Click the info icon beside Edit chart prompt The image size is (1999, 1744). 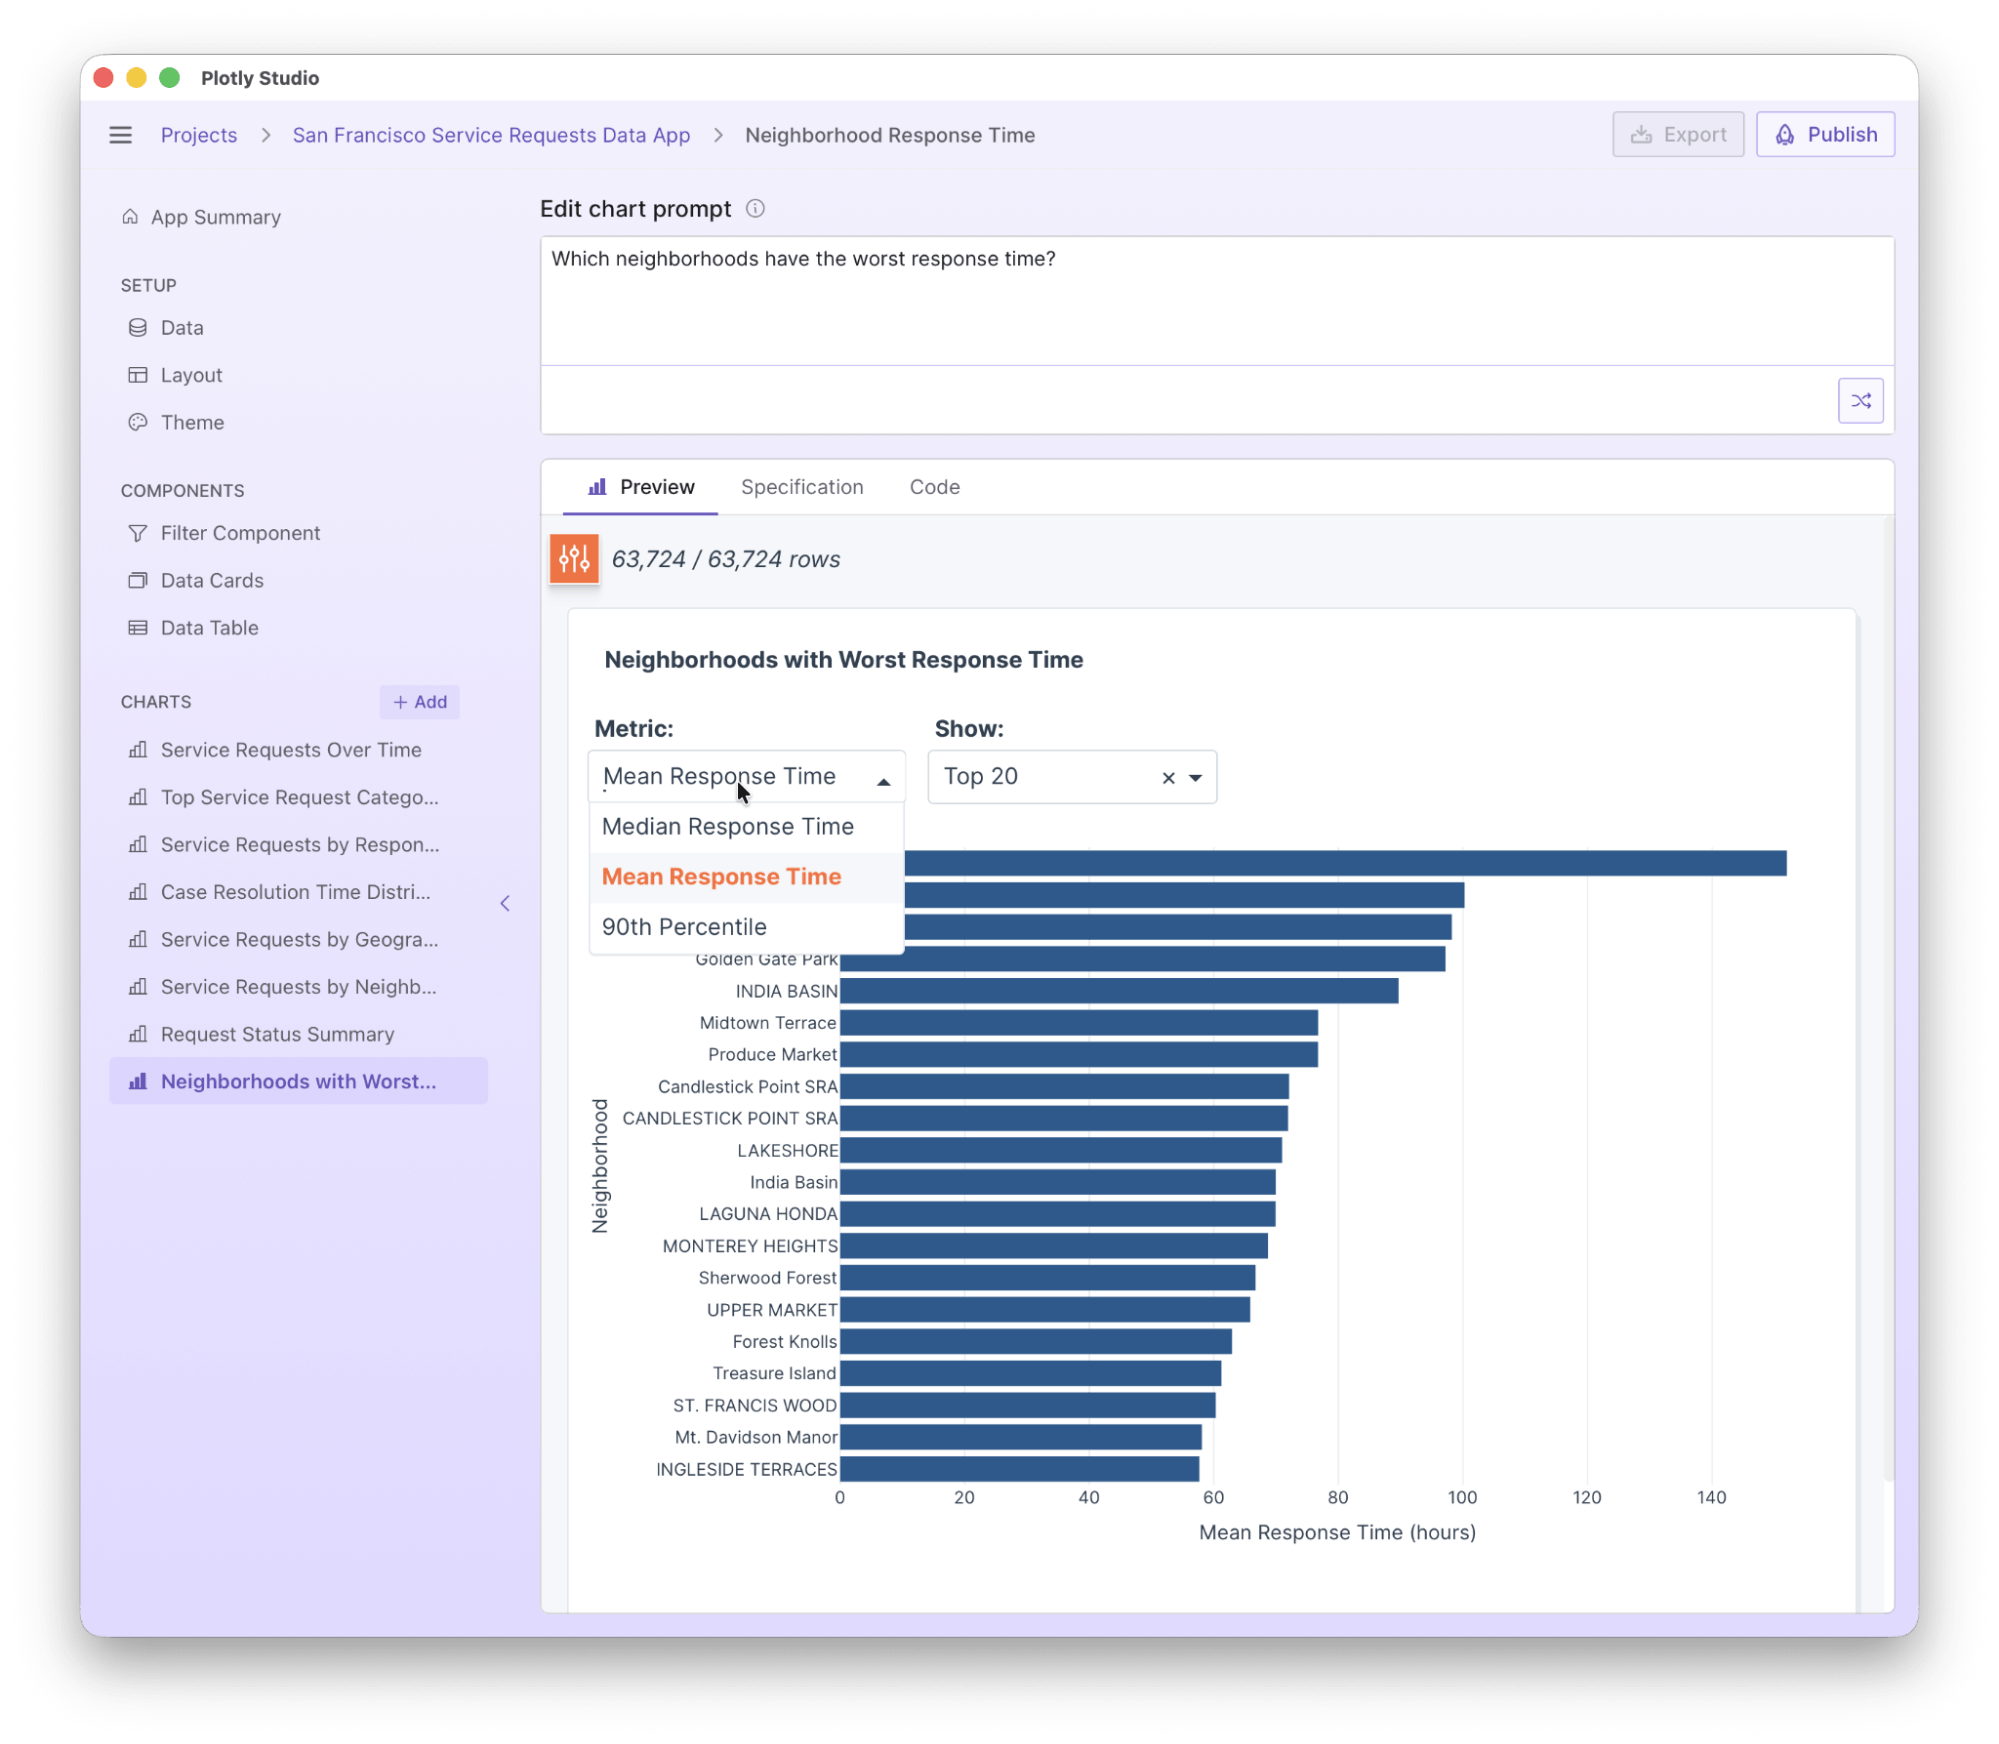pyautogui.click(x=756, y=208)
